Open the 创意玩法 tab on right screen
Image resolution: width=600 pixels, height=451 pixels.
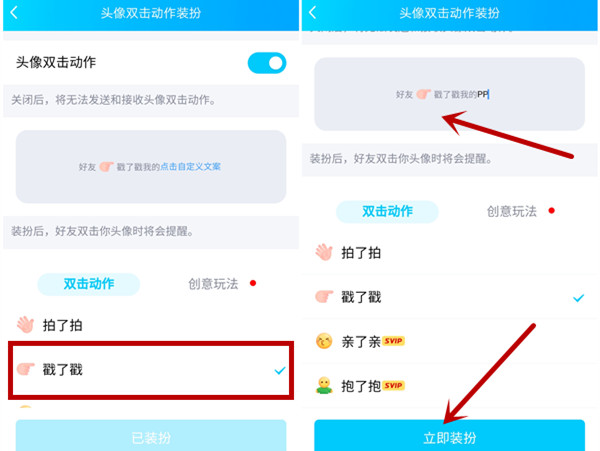coord(512,211)
